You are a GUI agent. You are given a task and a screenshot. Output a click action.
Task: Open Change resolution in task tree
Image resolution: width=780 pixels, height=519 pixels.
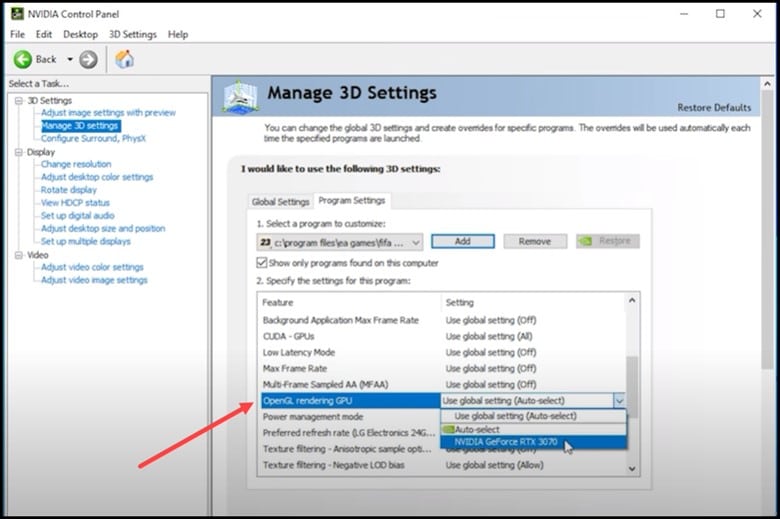click(76, 164)
